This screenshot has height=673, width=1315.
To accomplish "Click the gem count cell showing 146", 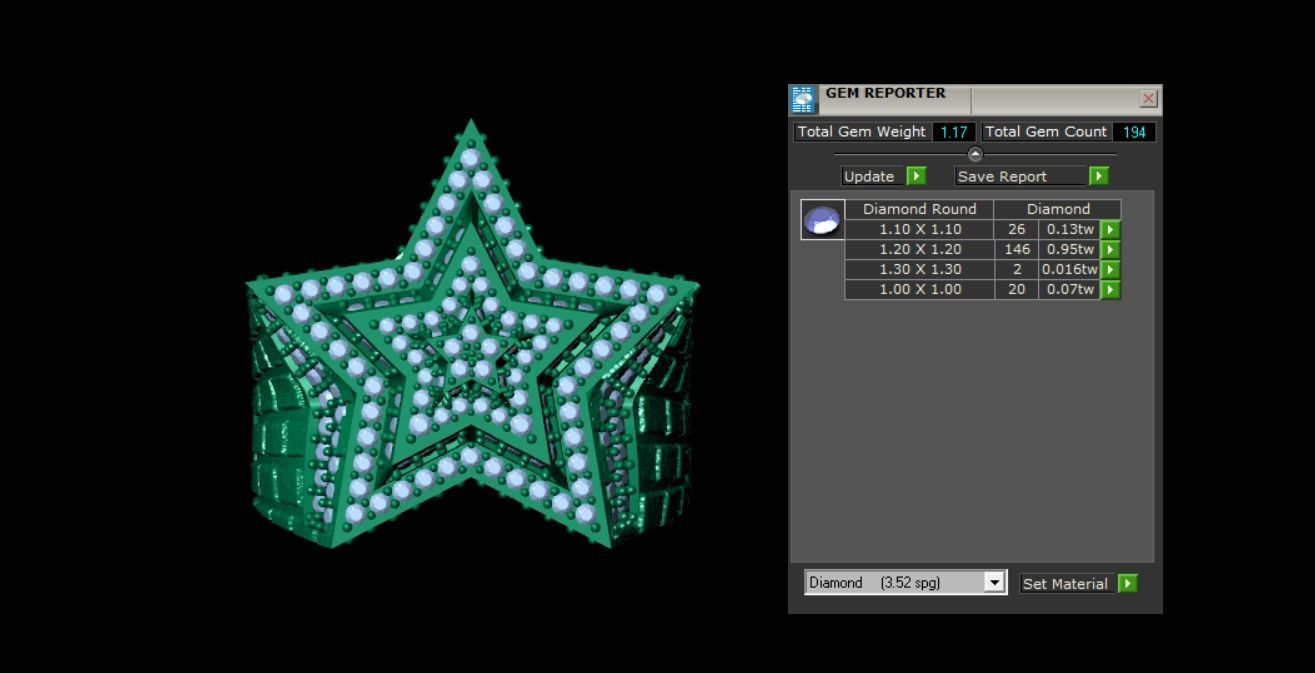I will 1017,249.
